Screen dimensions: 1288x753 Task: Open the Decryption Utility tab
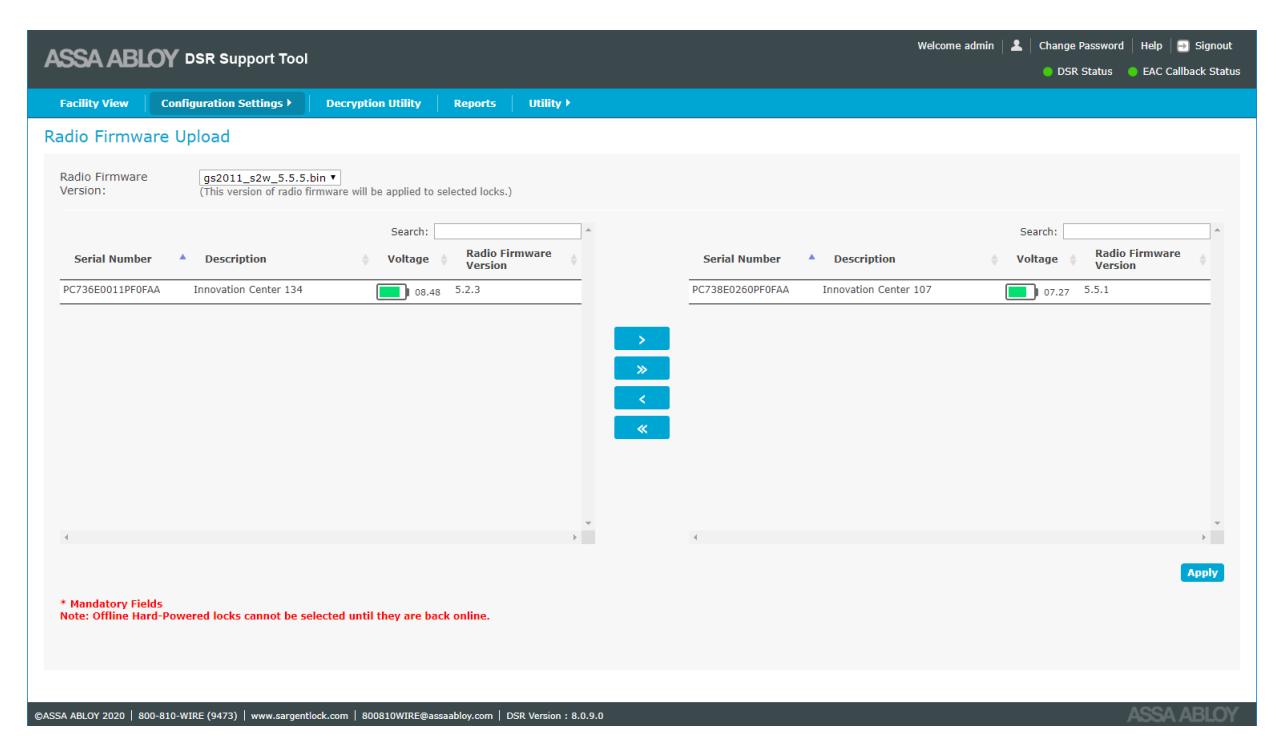tap(373, 103)
